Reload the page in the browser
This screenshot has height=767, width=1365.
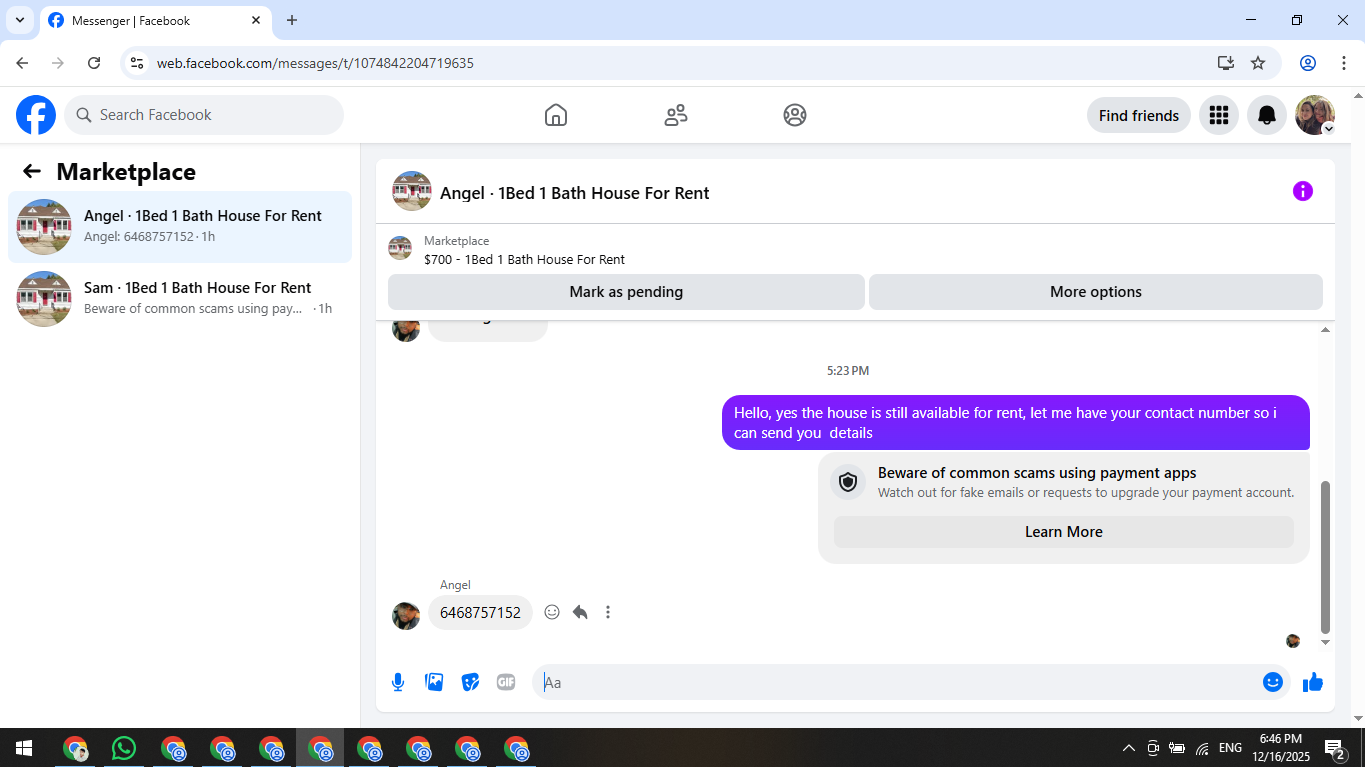coord(94,63)
